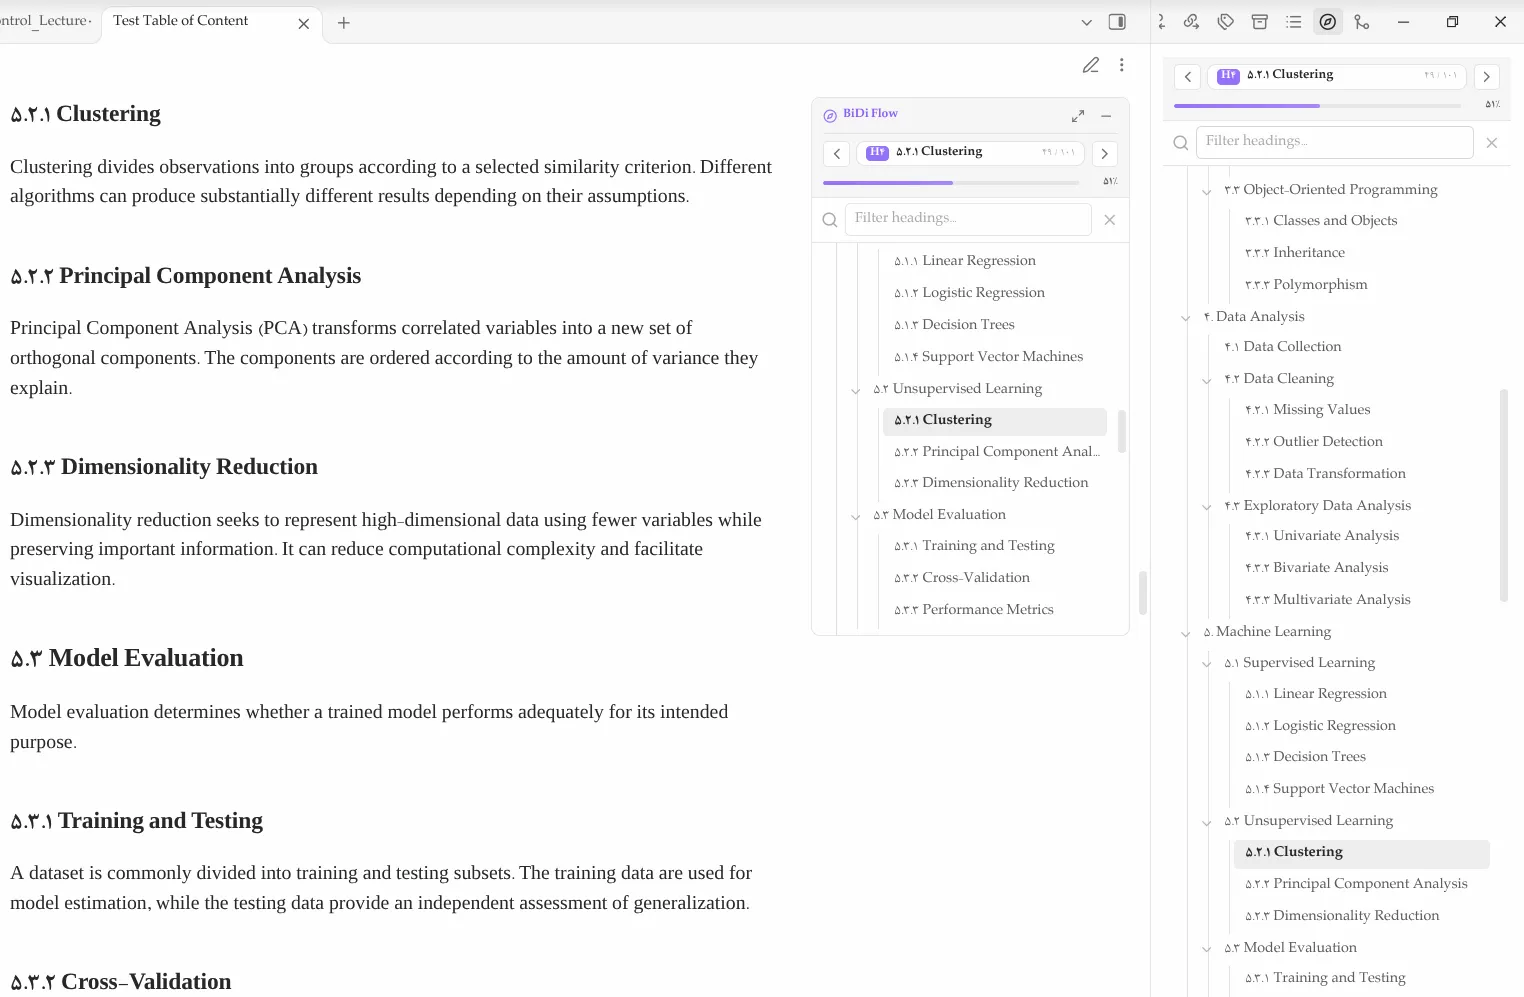This screenshot has height=997, width=1524.
Task: Go to next heading in floating panel
Action: click(1104, 153)
